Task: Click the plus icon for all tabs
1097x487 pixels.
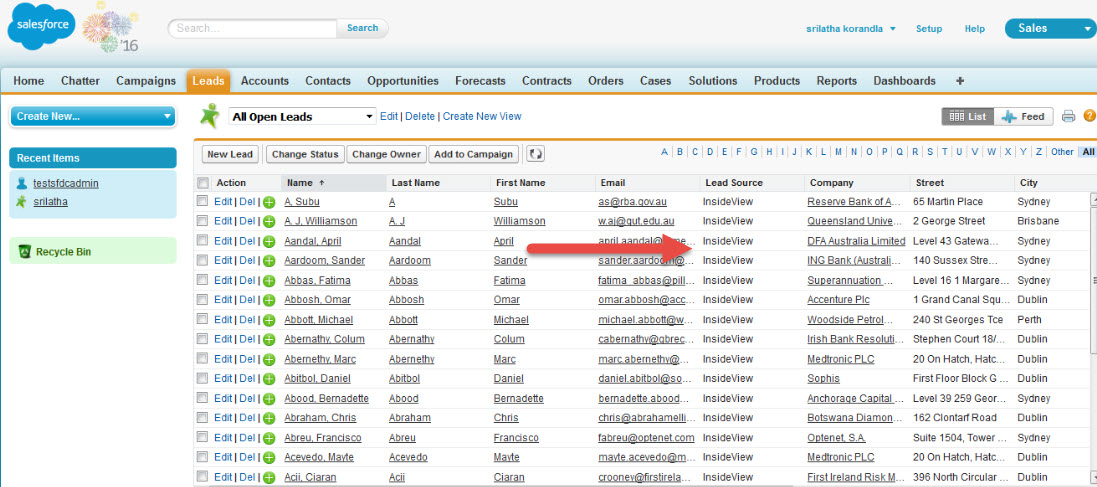Action: point(960,80)
